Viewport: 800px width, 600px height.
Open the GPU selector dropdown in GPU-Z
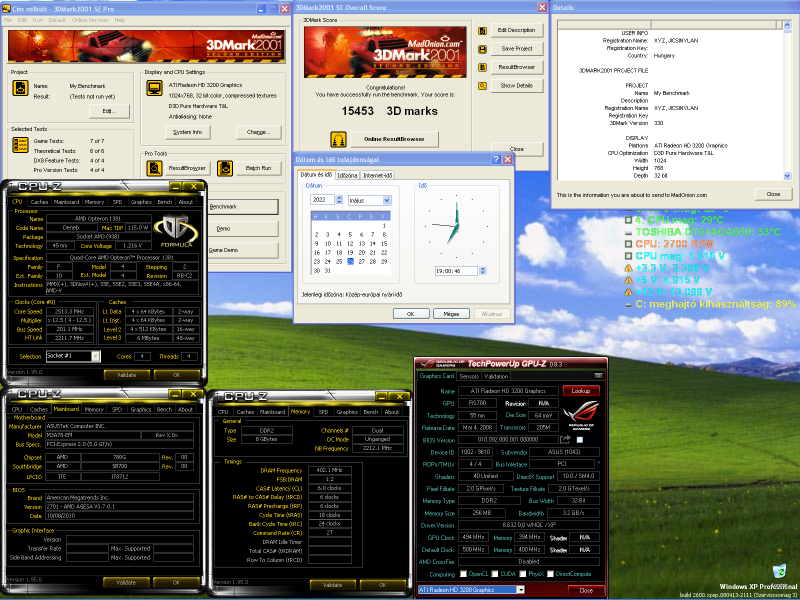click(520, 590)
